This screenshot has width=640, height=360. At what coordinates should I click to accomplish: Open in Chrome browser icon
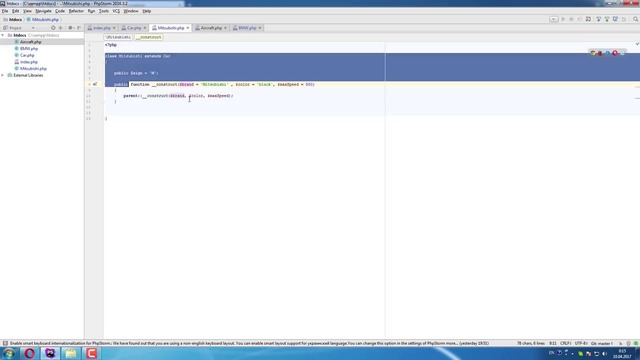click(593, 53)
